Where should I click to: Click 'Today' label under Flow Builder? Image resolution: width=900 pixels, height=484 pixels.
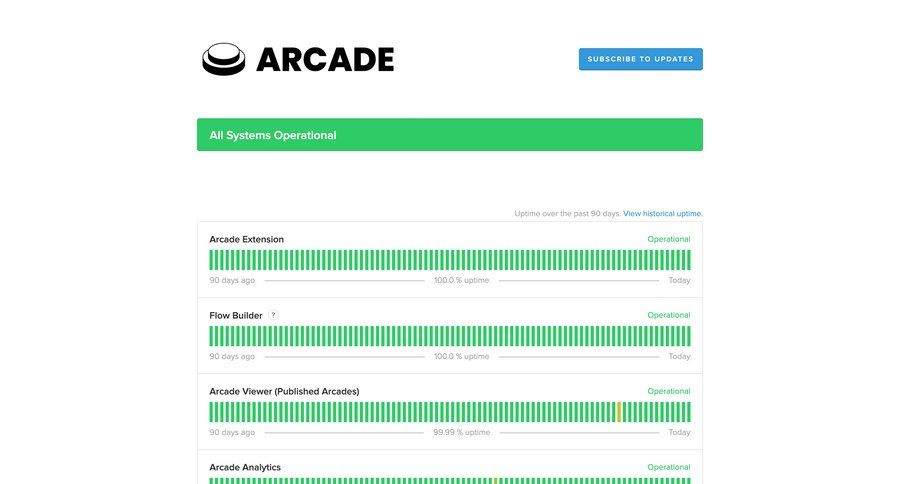pos(680,357)
